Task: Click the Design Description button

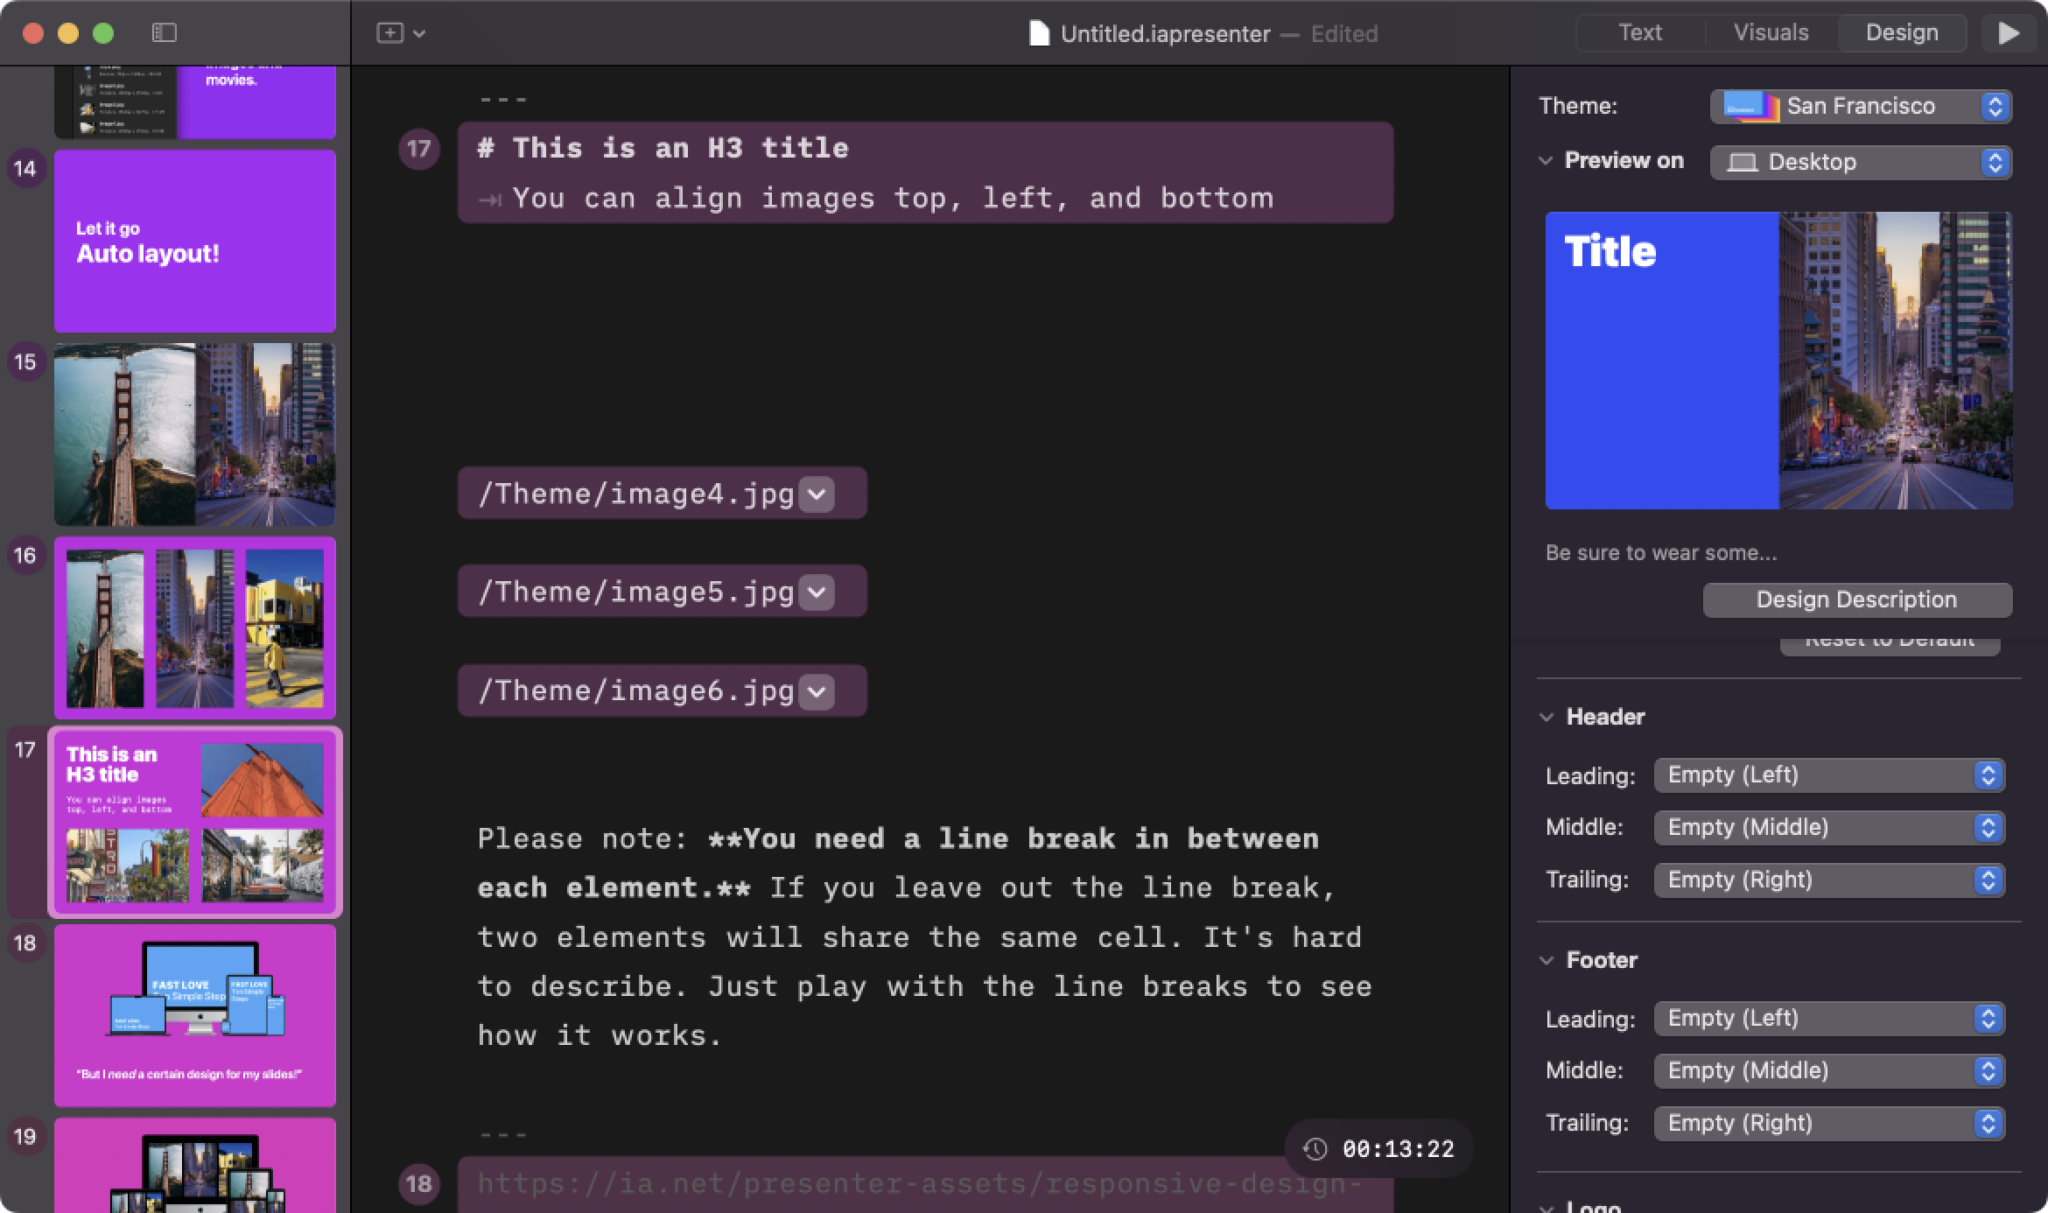Action: (x=1856, y=599)
